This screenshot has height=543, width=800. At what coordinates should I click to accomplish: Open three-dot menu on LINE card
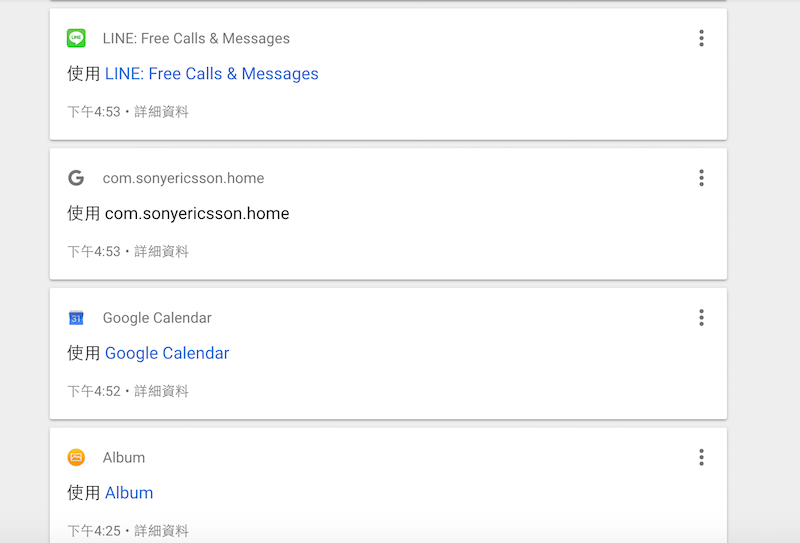tap(702, 38)
